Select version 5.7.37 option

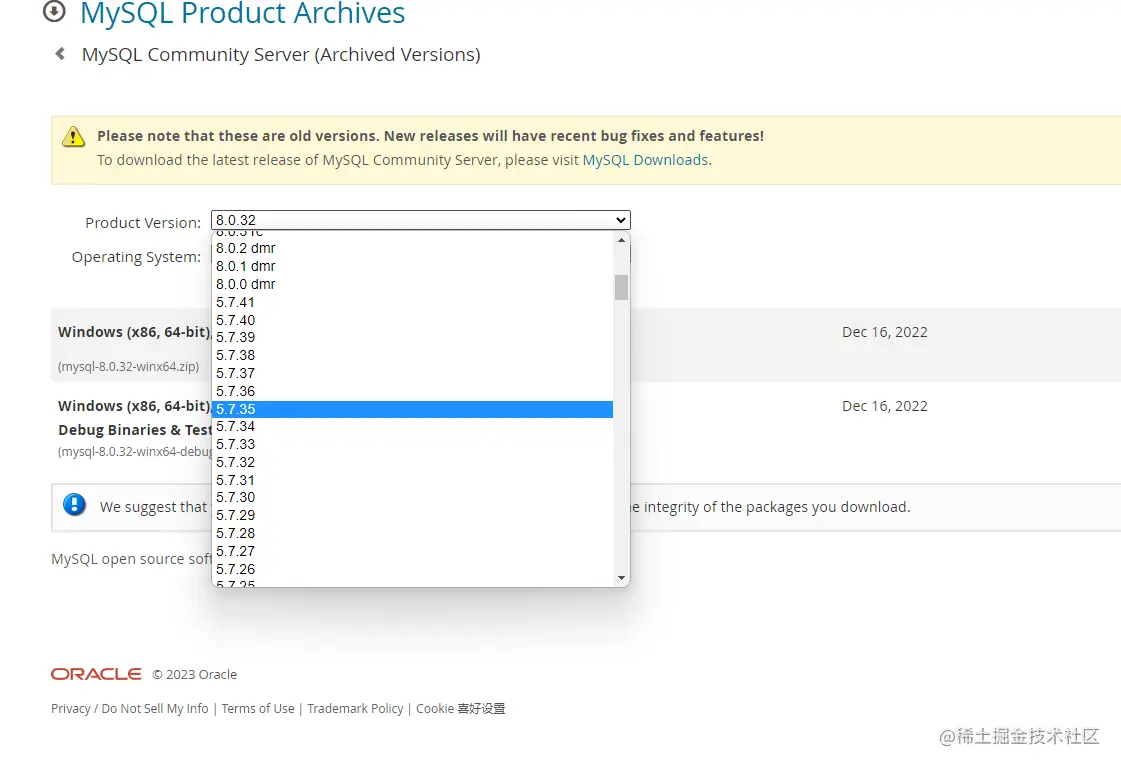(413, 373)
